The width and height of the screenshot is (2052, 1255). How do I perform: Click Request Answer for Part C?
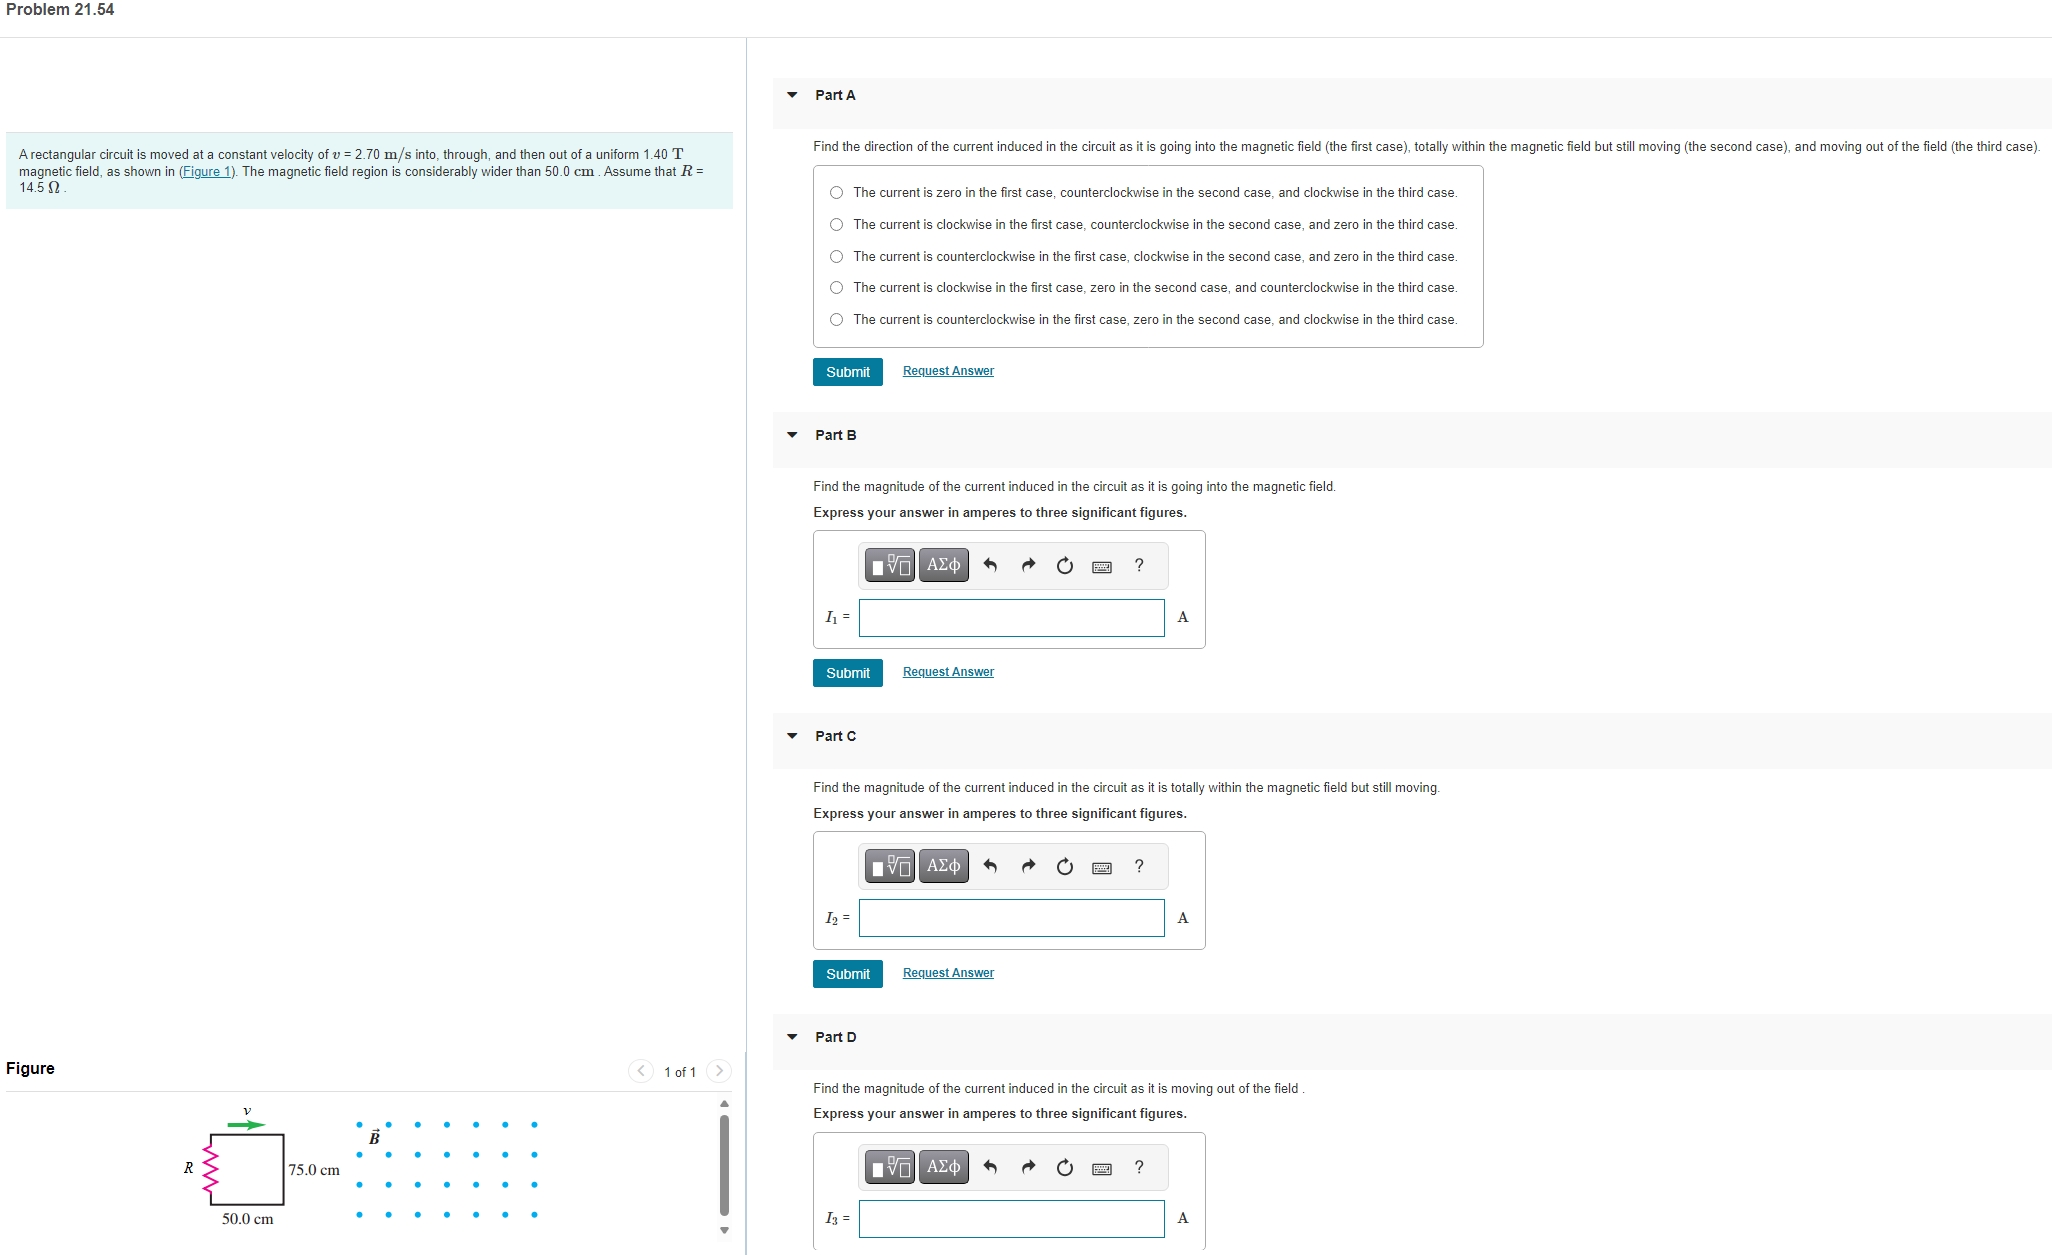click(x=948, y=973)
